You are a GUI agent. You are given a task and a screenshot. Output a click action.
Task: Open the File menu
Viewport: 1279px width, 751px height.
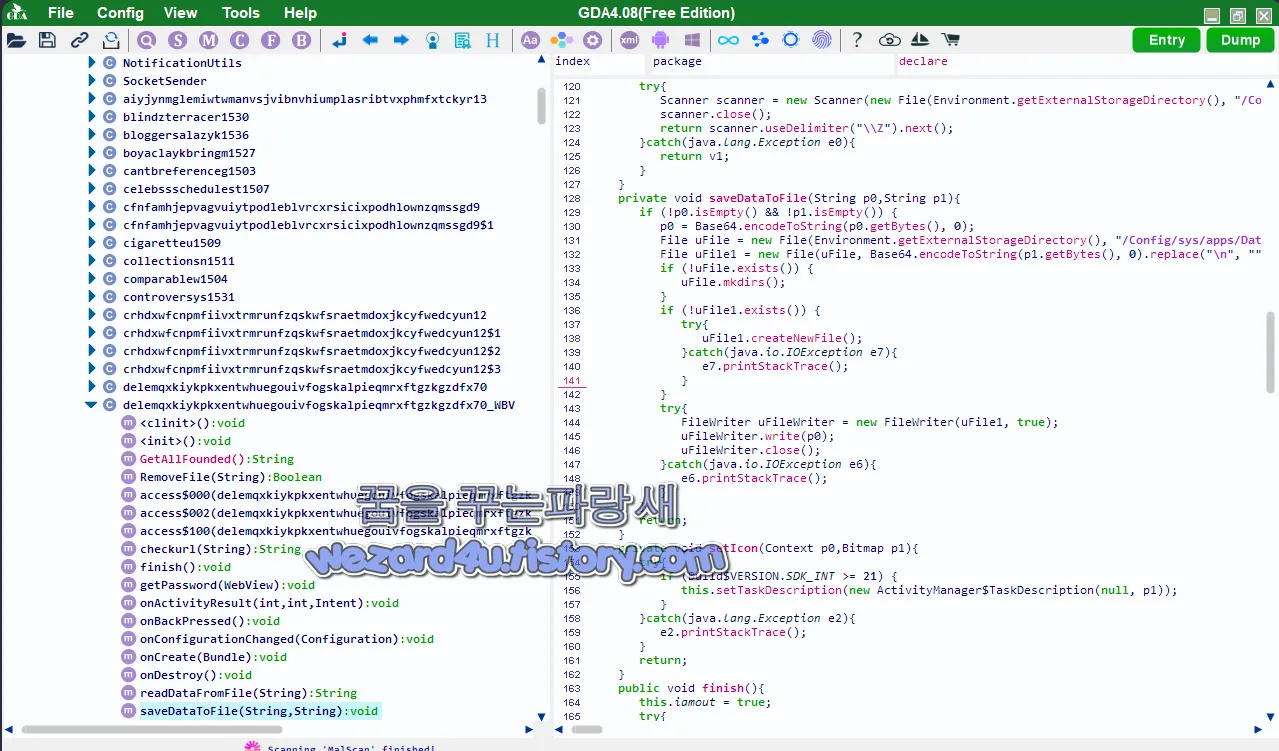[61, 13]
